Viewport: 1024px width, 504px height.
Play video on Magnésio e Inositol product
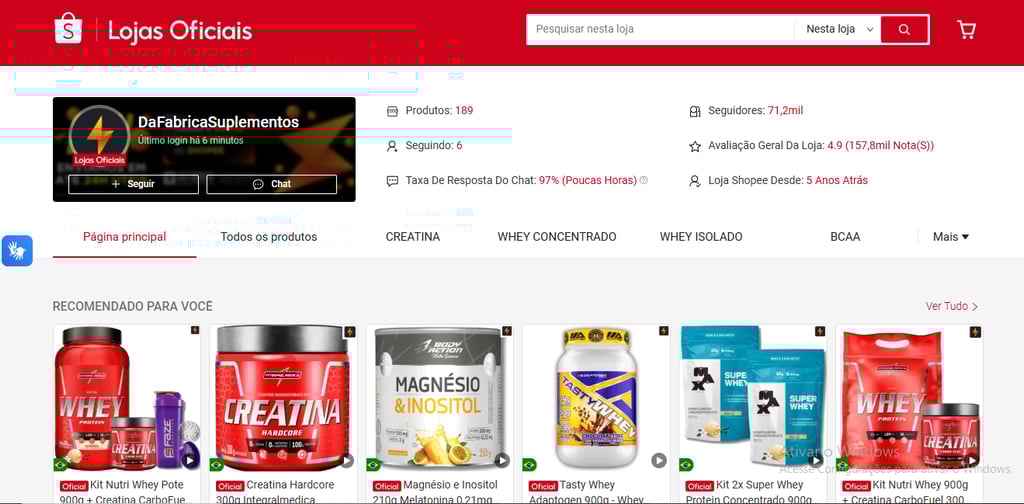point(502,461)
